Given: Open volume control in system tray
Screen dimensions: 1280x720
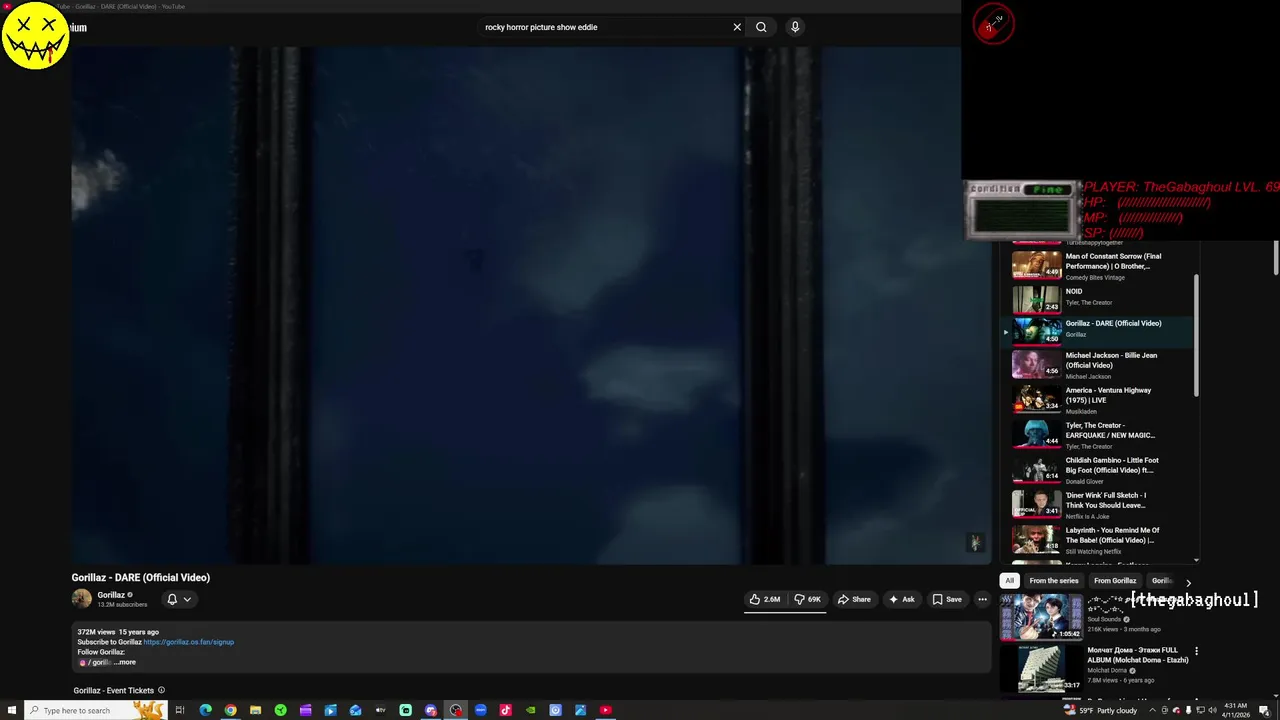Looking at the screenshot, I should pos(1212,710).
